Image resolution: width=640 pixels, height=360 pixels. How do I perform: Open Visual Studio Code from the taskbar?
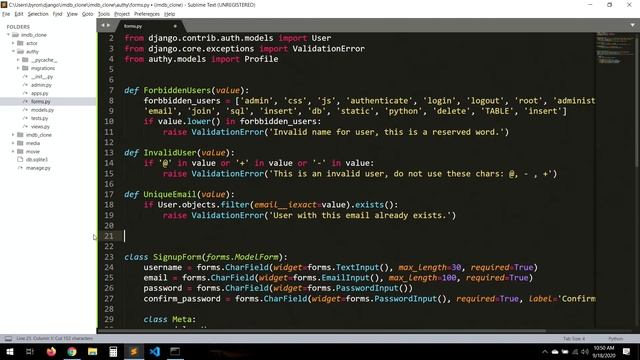[154, 351]
